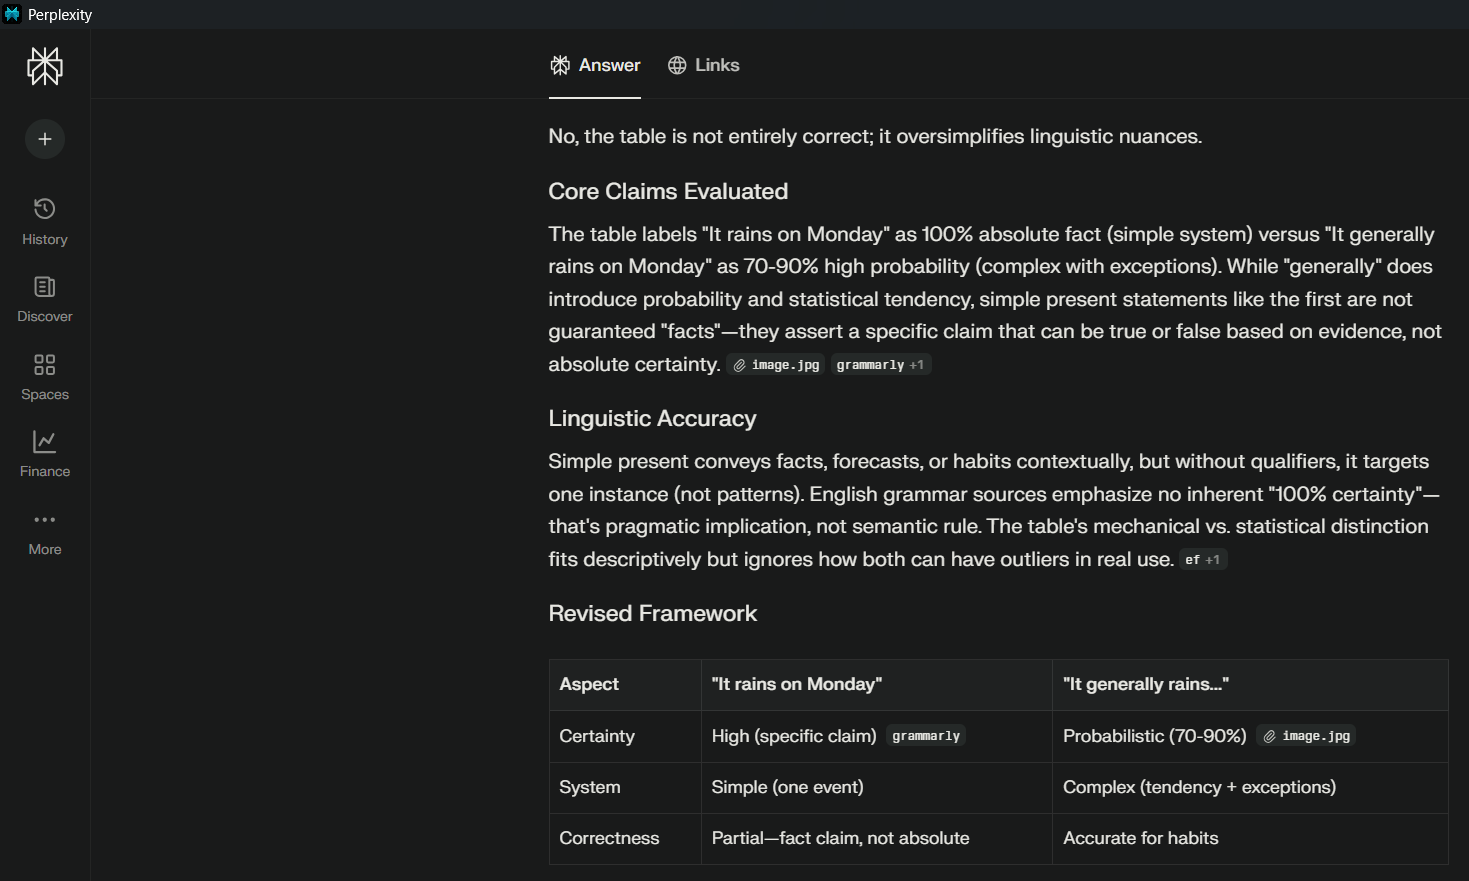Open image.jpg citation in table Certainty row
The image size is (1469, 881).
pyautogui.click(x=1306, y=736)
